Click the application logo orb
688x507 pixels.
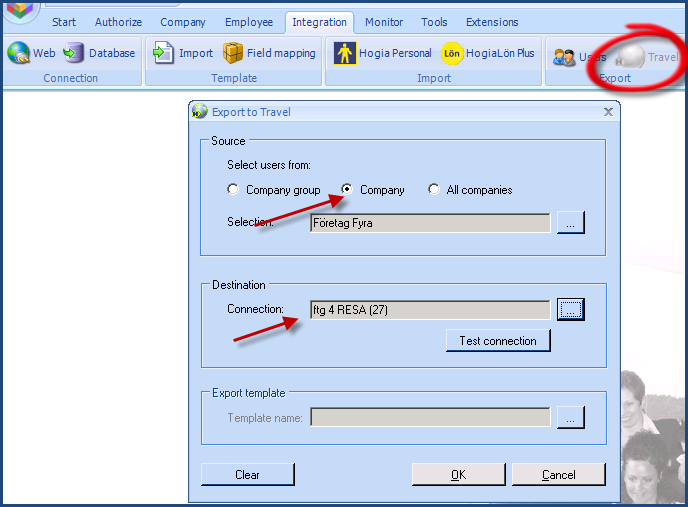pos(20,10)
